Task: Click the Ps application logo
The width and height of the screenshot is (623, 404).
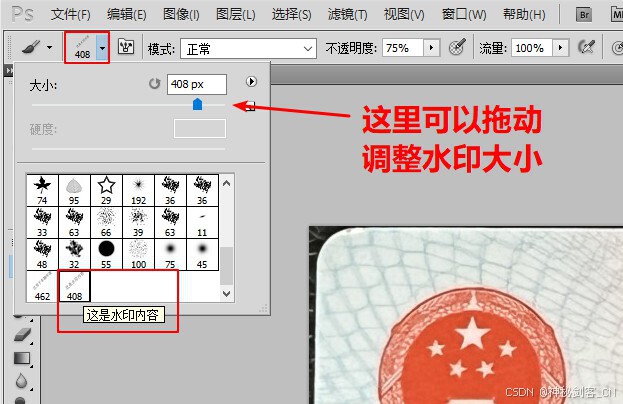Action: click(x=22, y=15)
